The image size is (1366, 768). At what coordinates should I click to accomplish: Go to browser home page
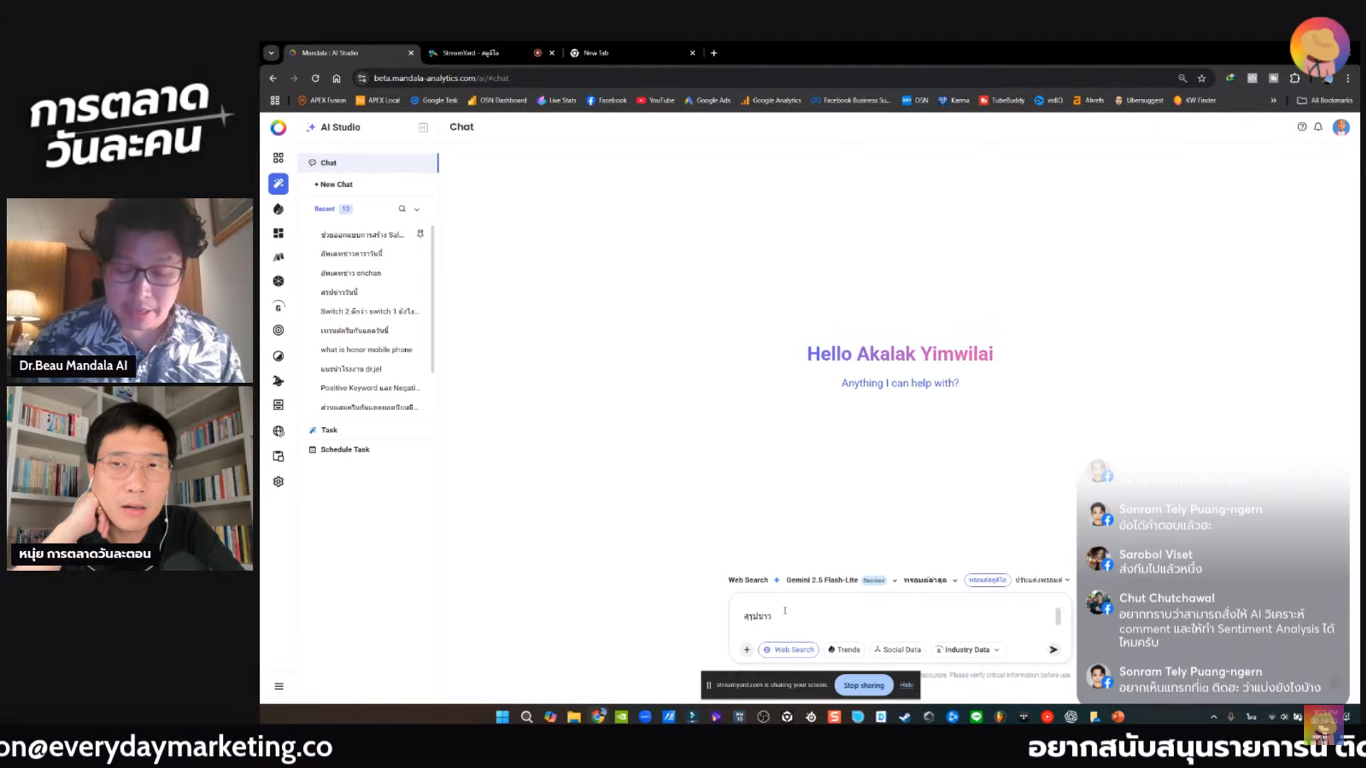tap(336, 78)
